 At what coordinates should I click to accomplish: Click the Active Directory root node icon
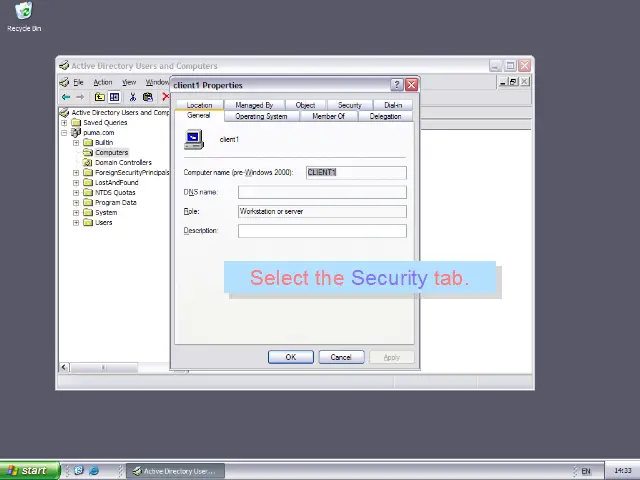pos(64,112)
